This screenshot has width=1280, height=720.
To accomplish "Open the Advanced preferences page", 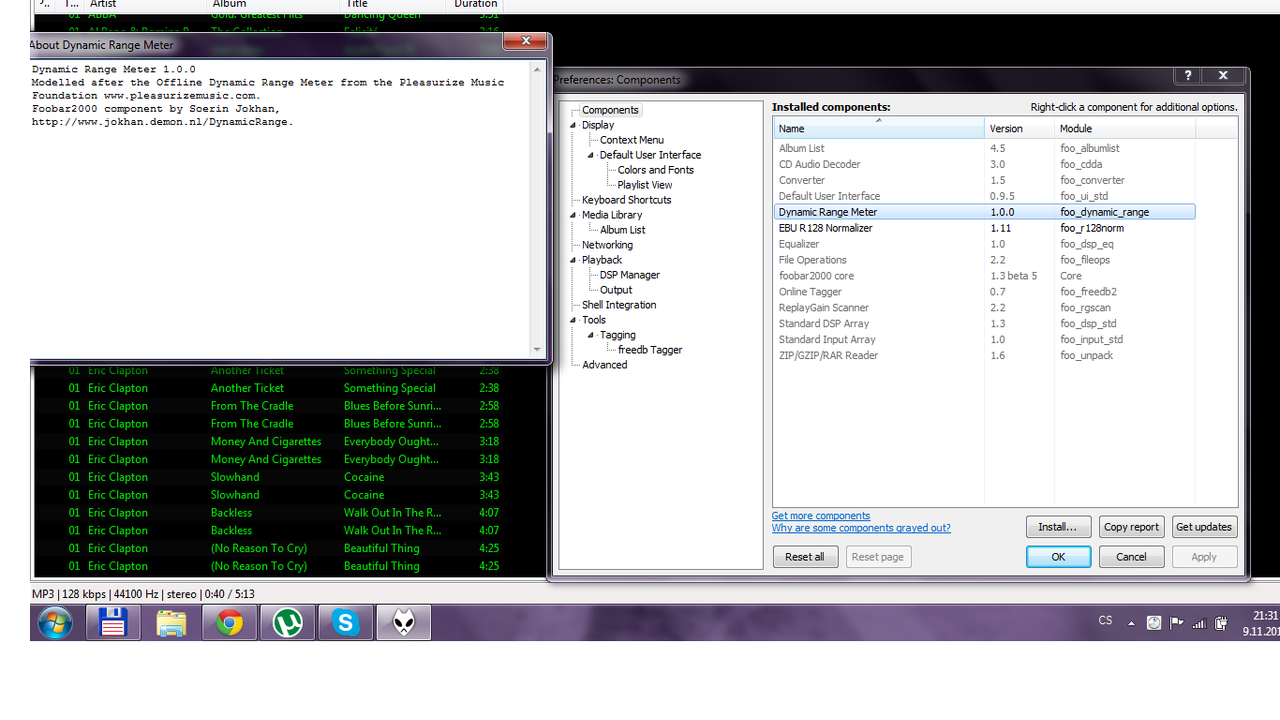I will coord(604,365).
